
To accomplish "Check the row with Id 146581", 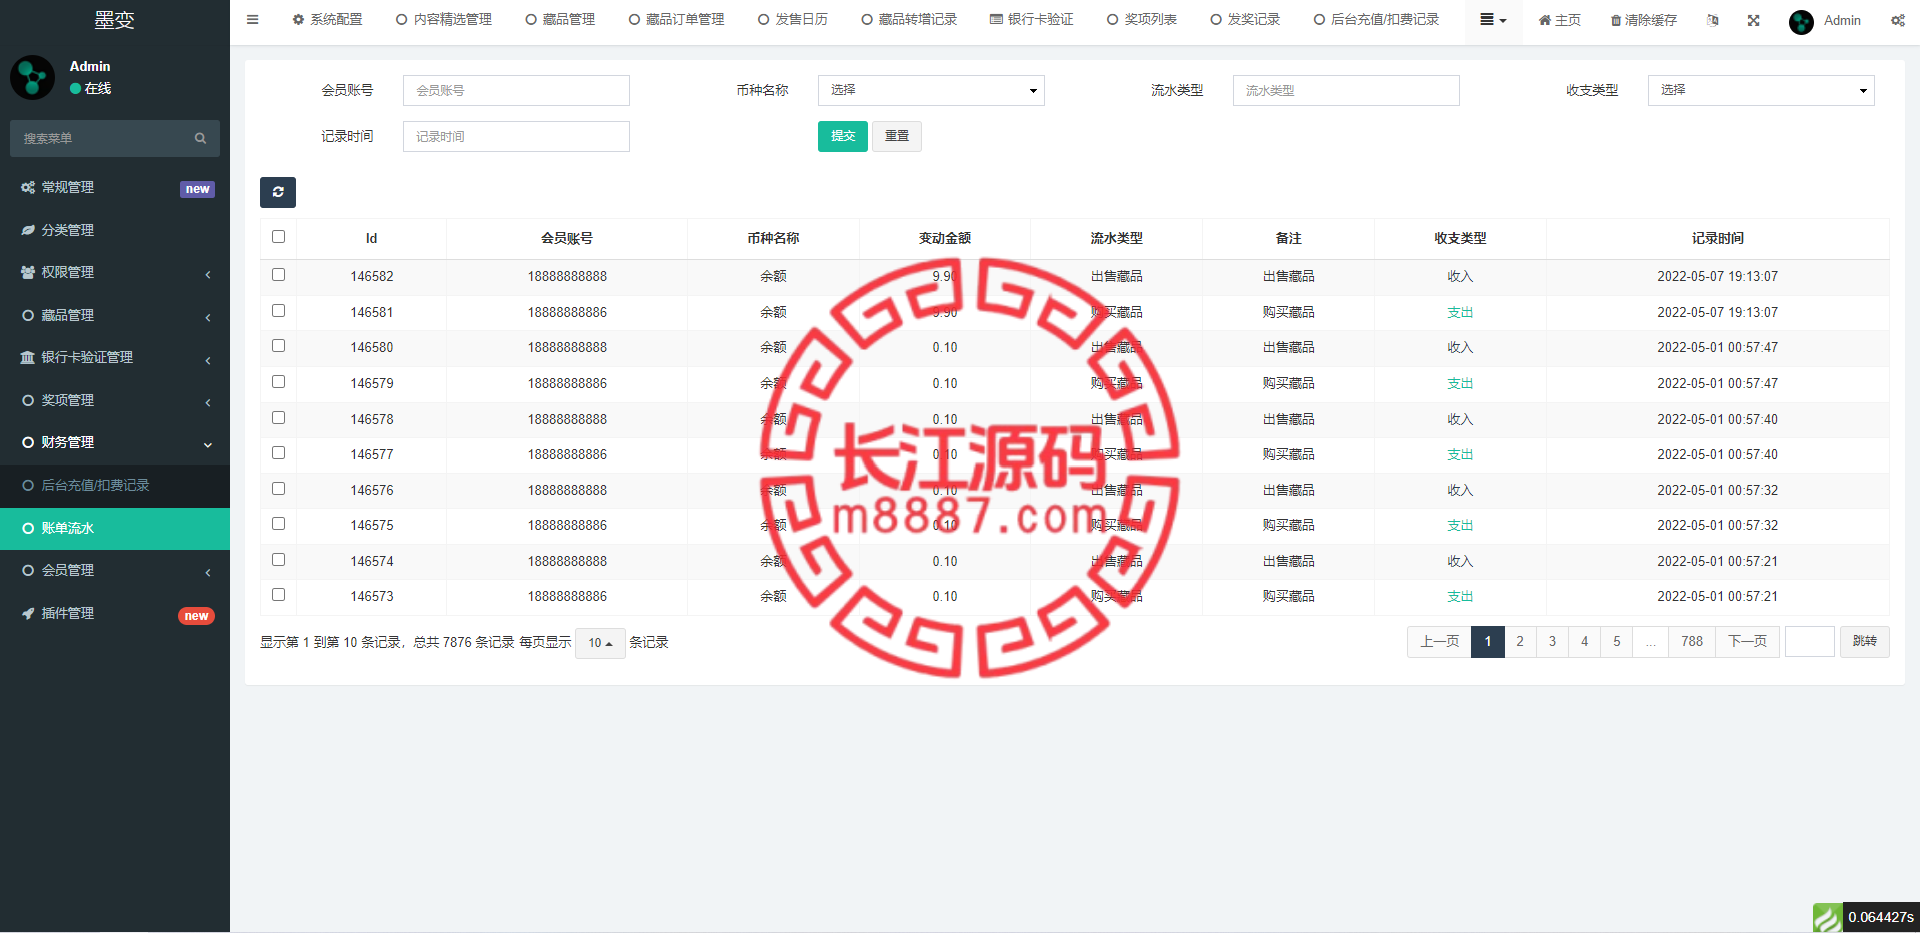I will coord(278,311).
